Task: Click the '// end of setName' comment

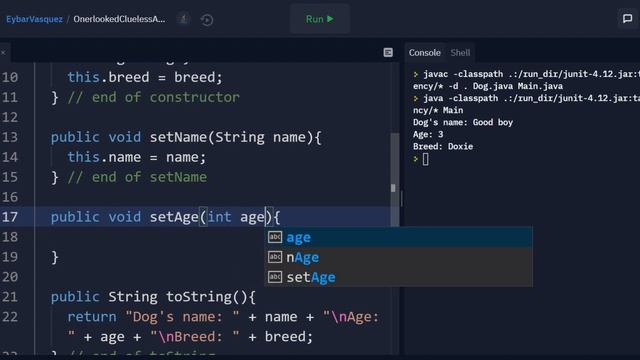Action: pyautogui.click(x=137, y=177)
